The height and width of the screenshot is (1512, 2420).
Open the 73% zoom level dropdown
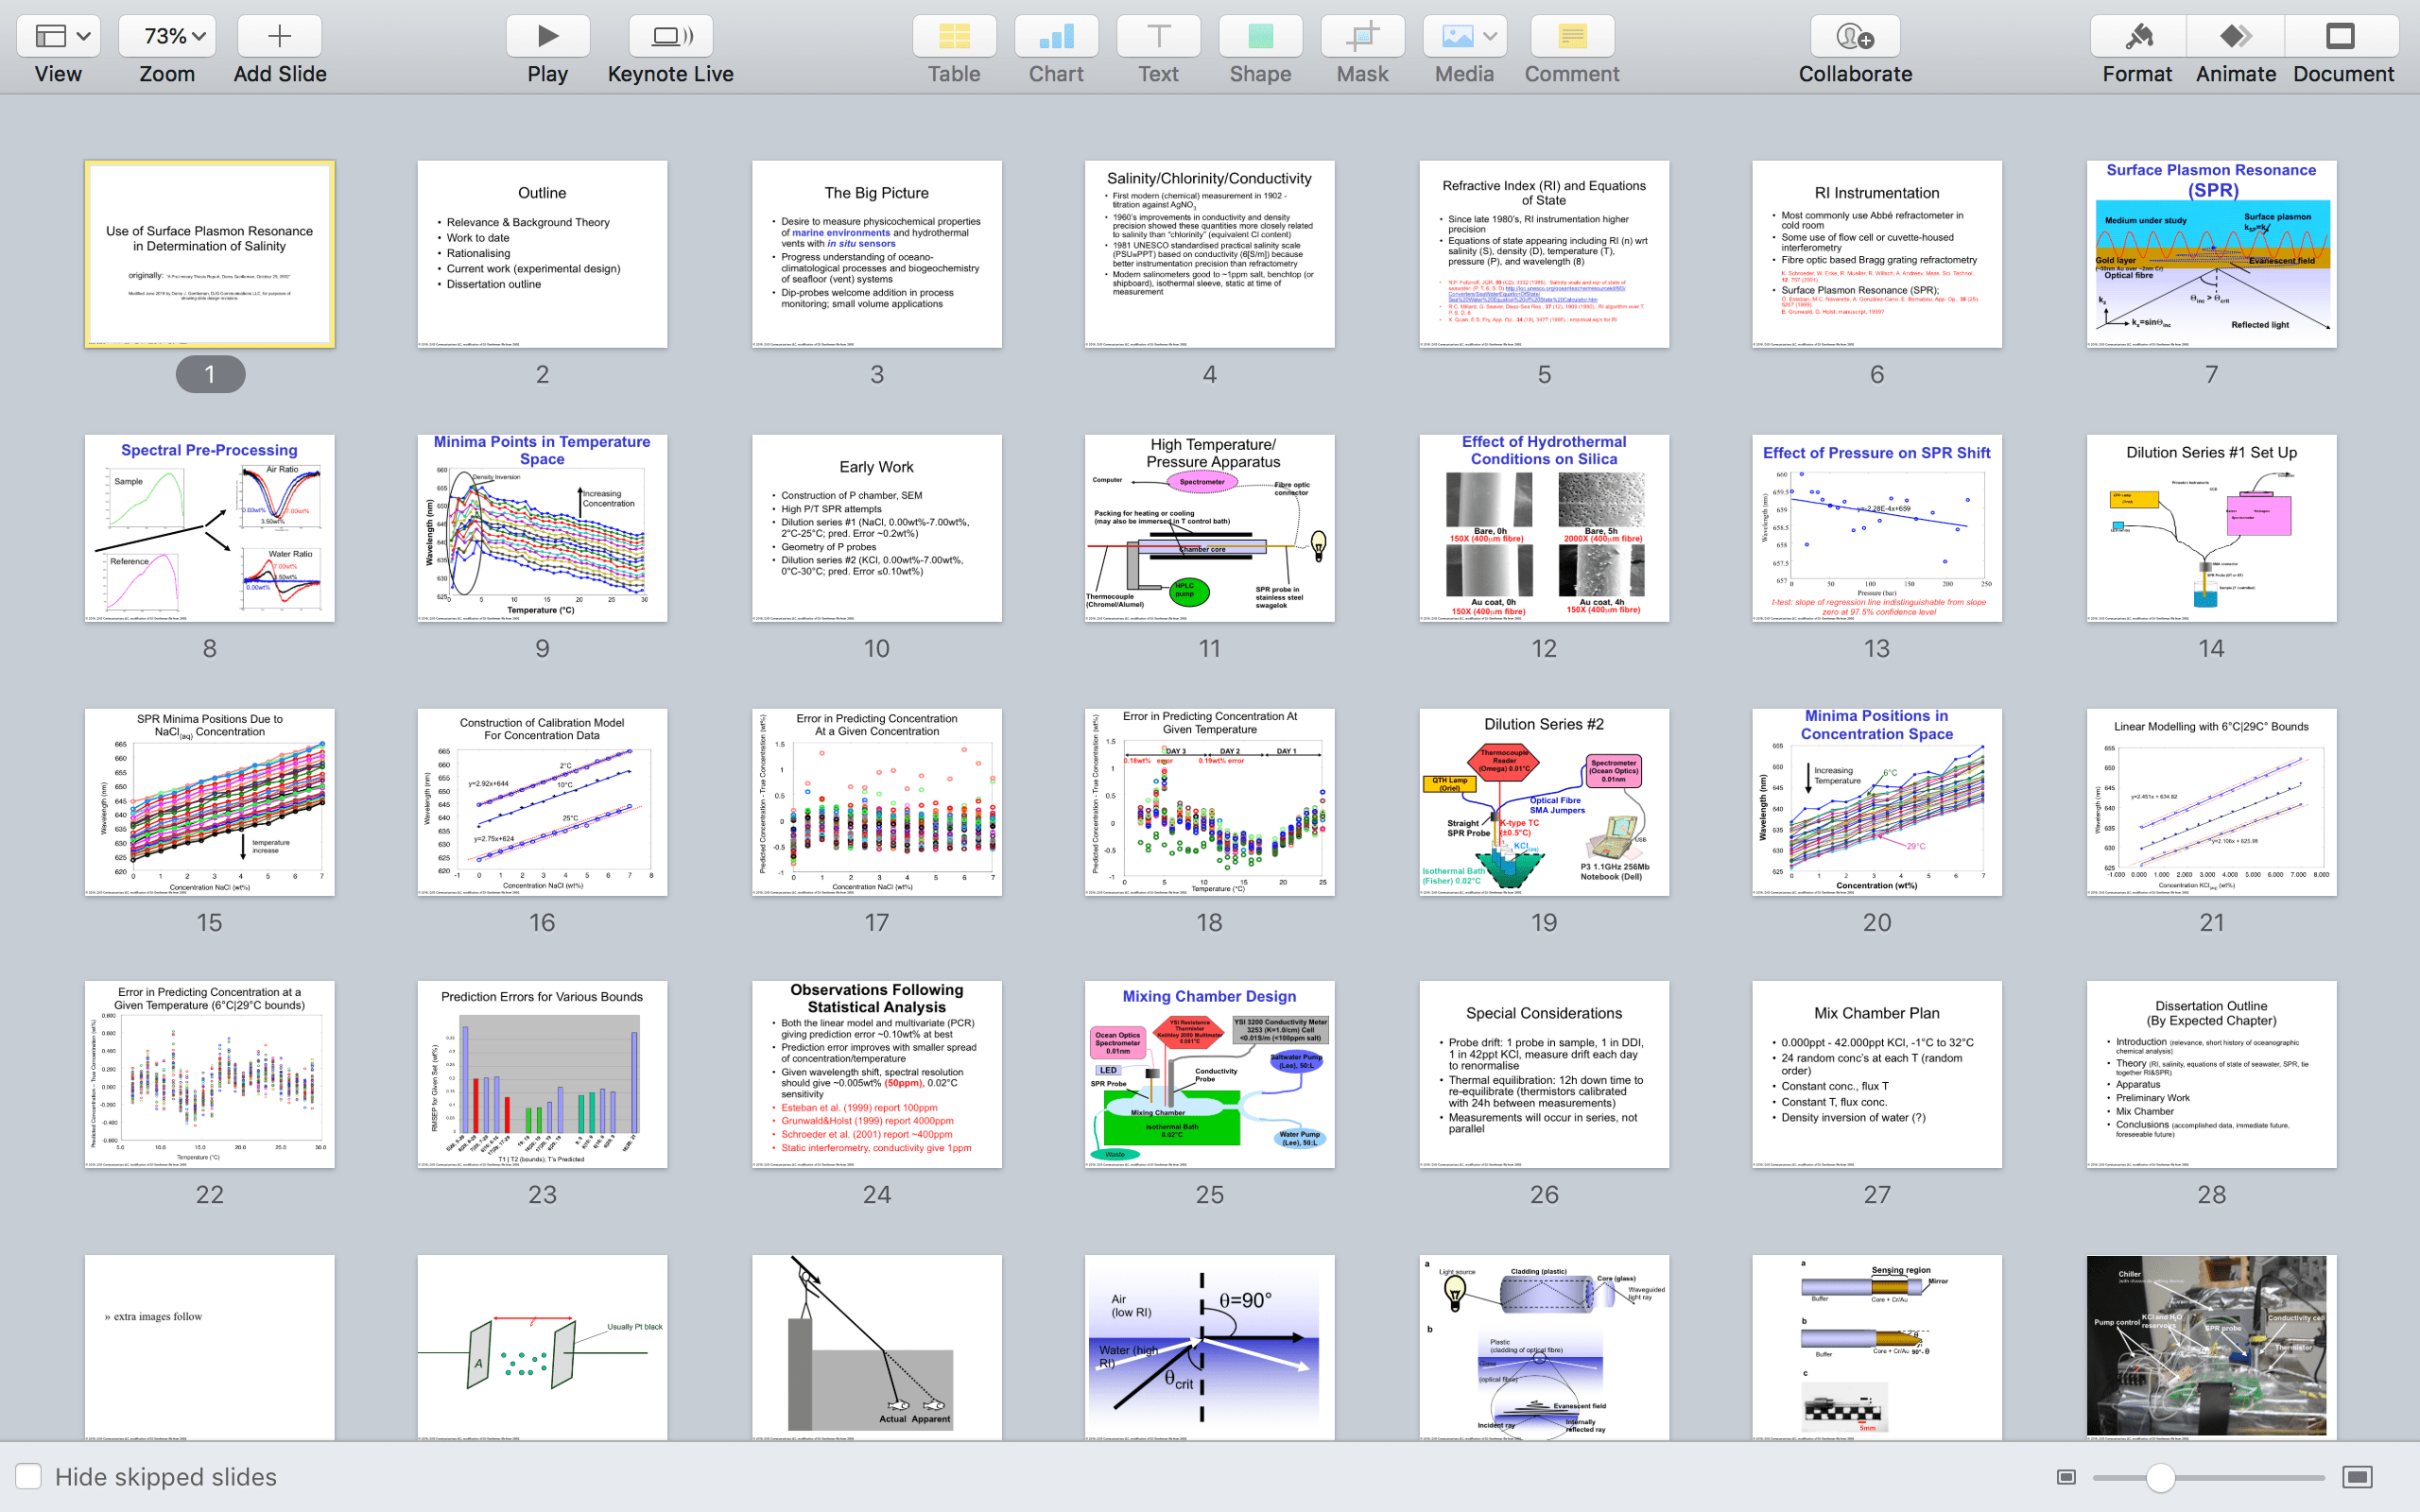pos(167,37)
